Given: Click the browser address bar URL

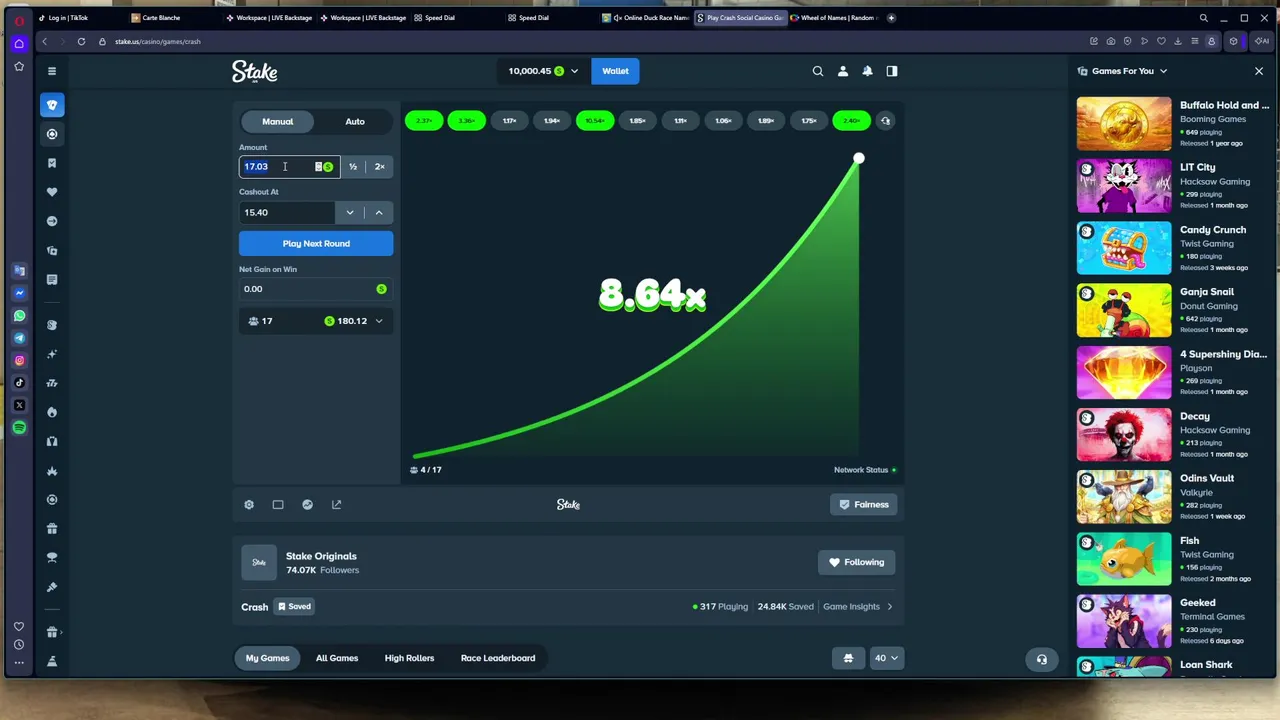Looking at the screenshot, I should click(158, 42).
